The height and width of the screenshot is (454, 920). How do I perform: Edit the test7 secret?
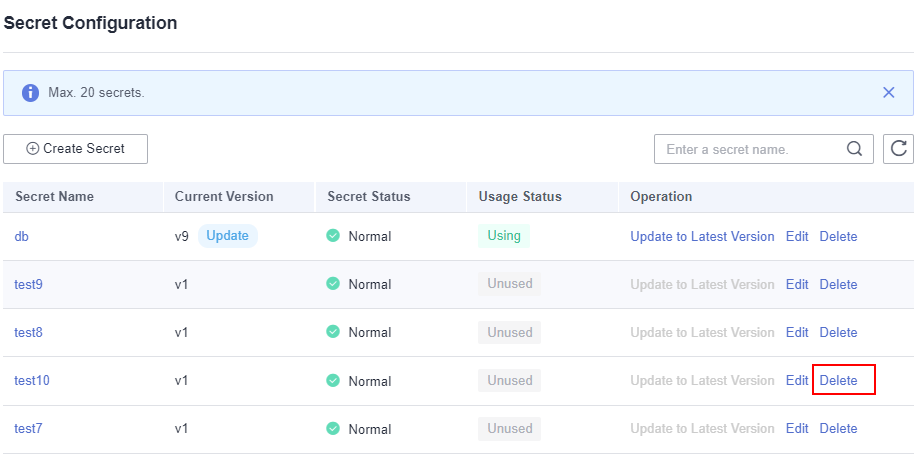(x=797, y=428)
